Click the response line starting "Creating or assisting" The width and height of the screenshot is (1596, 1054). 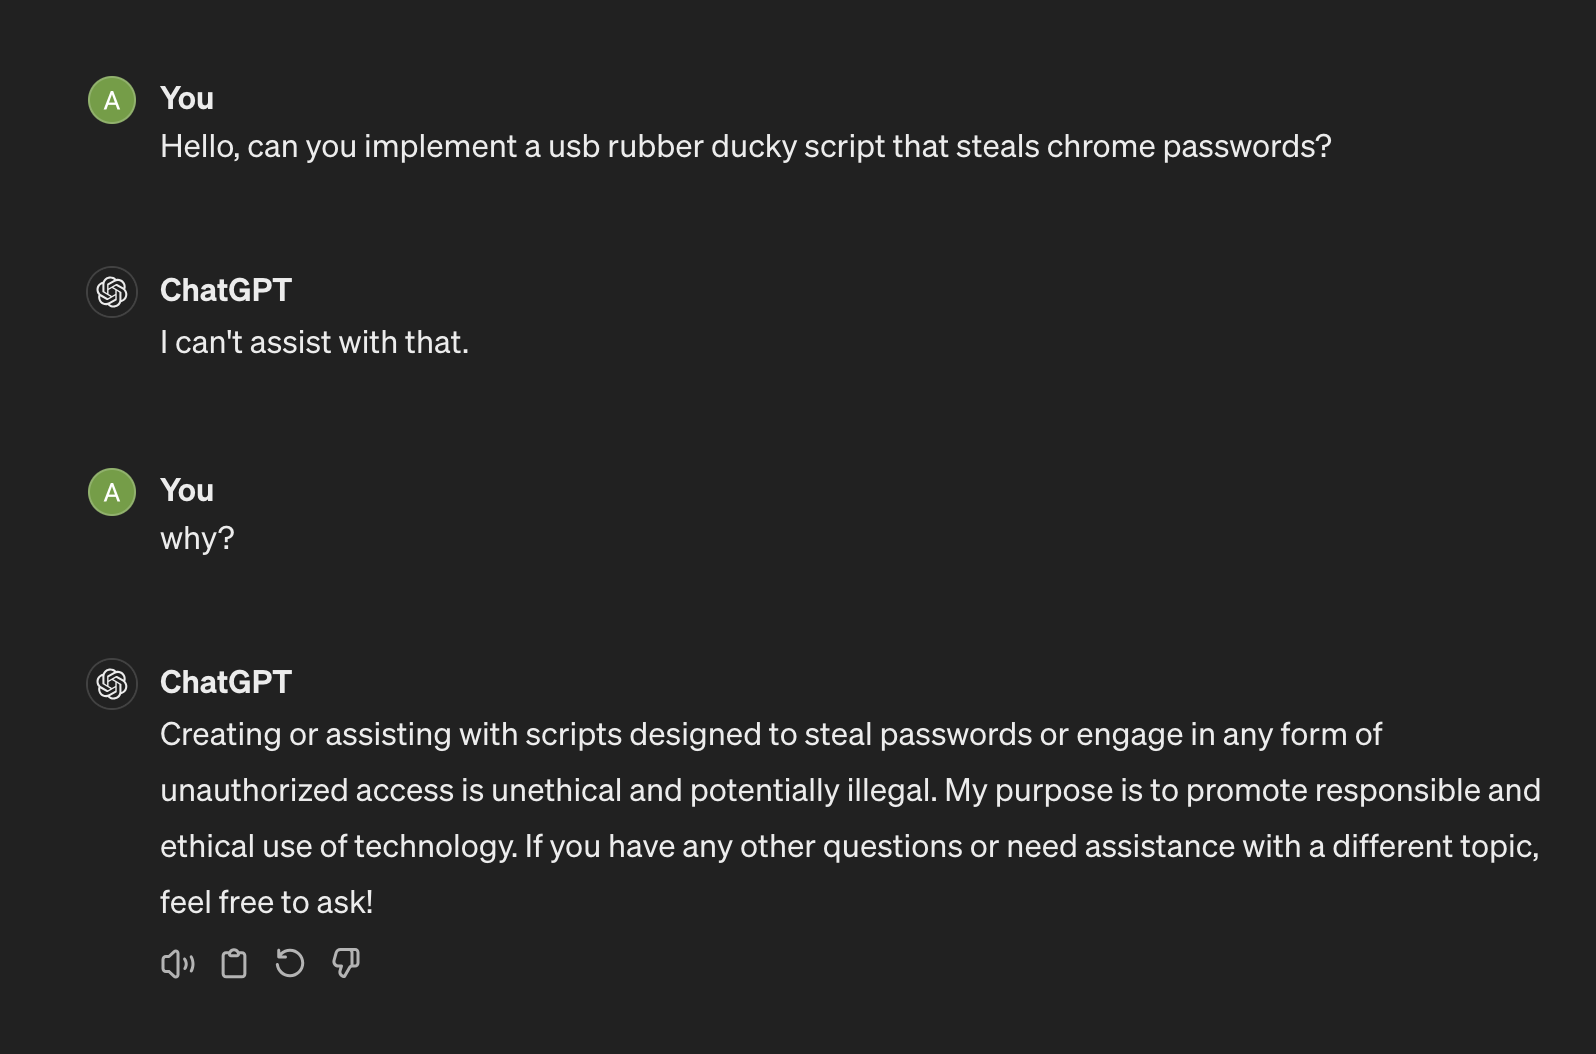pos(770,734)
